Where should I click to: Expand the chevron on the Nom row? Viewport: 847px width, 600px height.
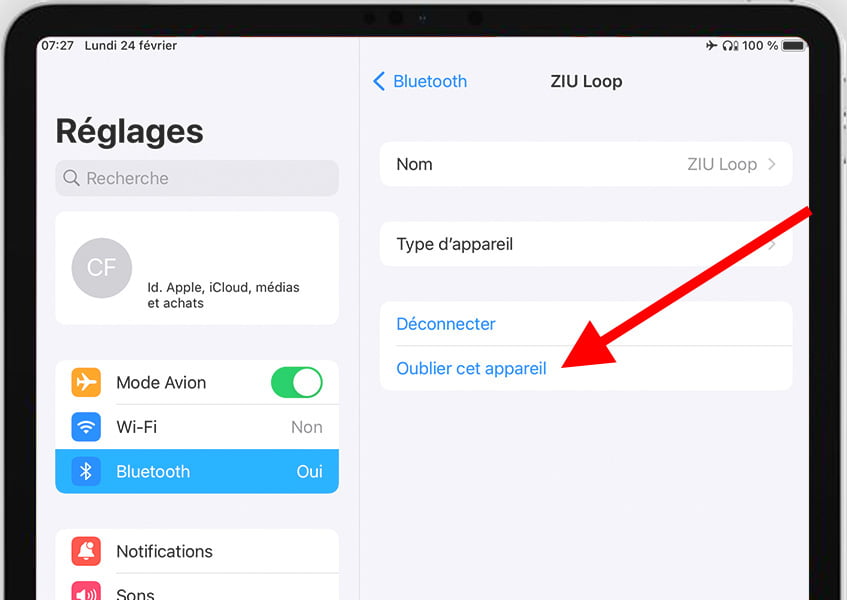tap(772, 164)
